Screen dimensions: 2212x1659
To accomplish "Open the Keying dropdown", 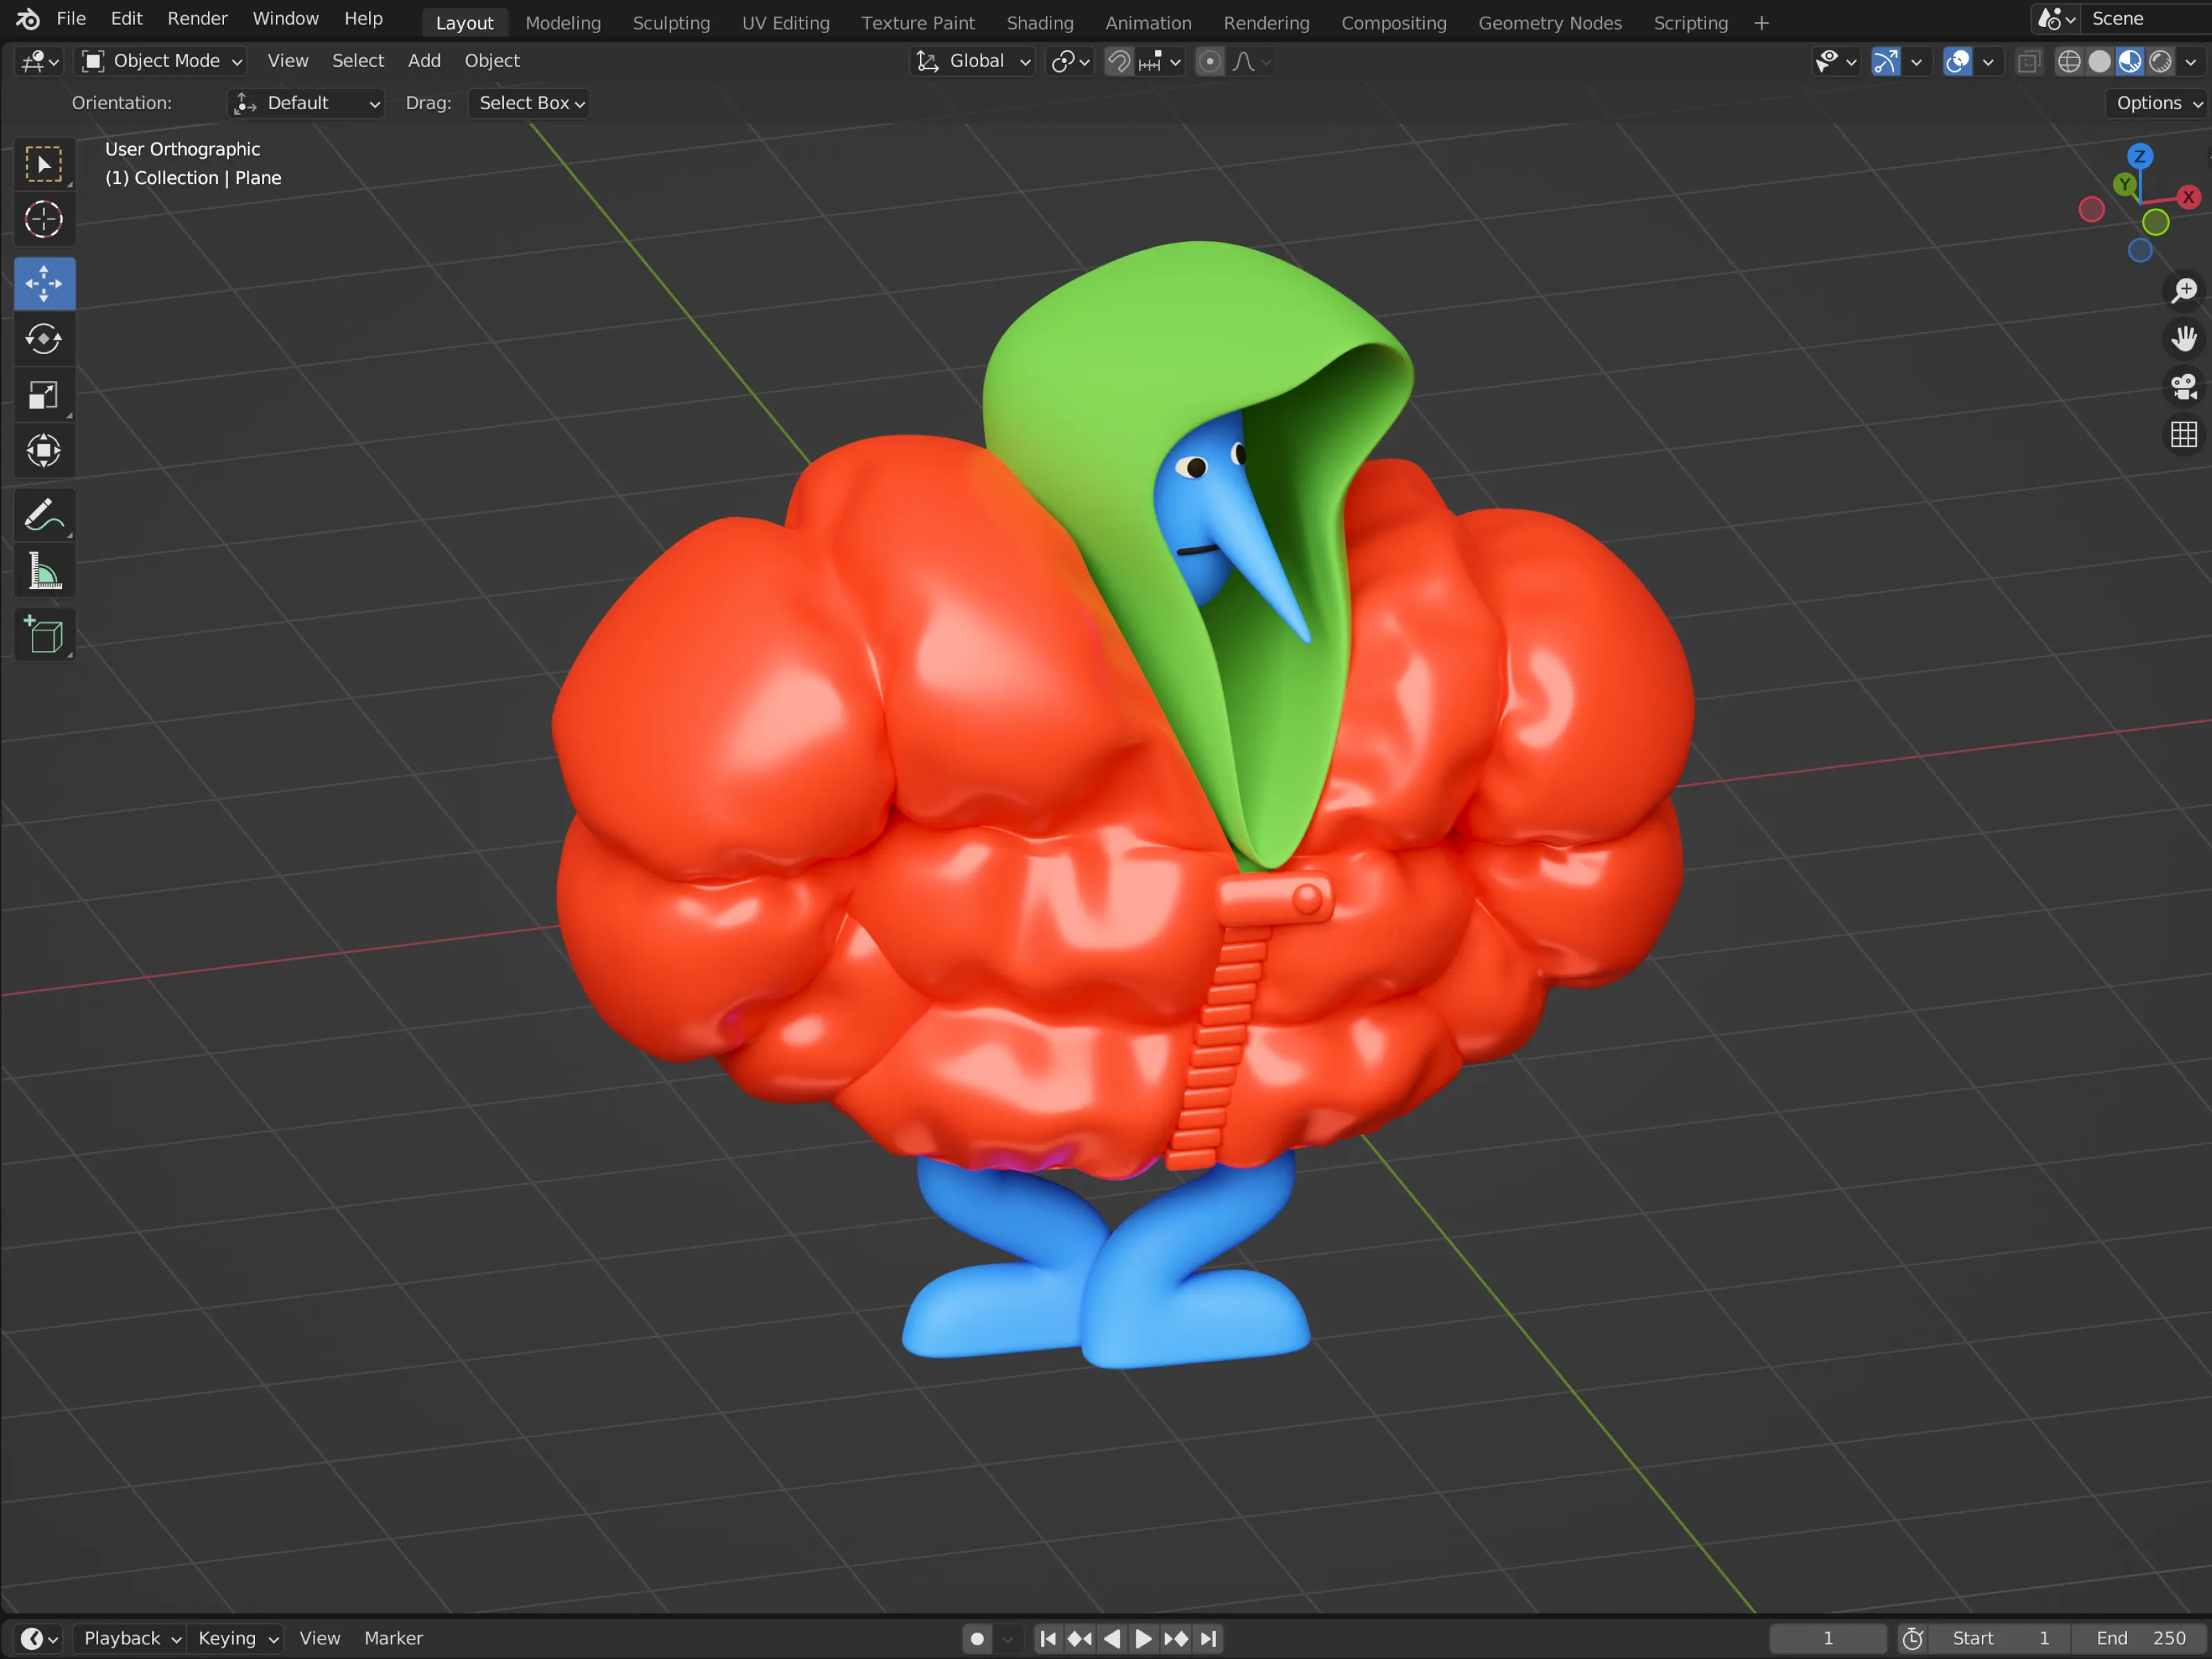I will tap(237, 1638).
